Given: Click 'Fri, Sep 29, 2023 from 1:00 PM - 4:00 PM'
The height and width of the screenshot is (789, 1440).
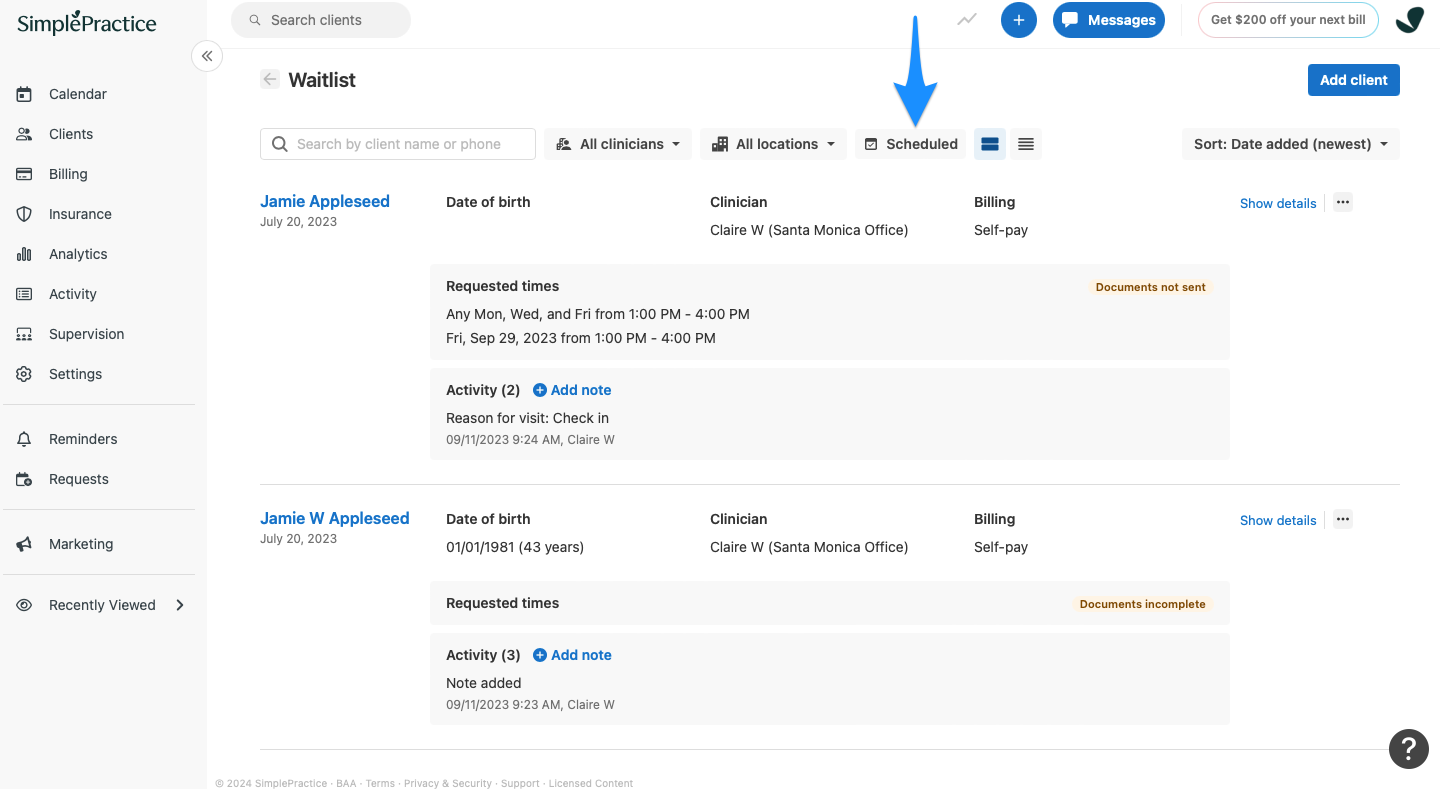Looking at the screenshot, I should (581, 338).
